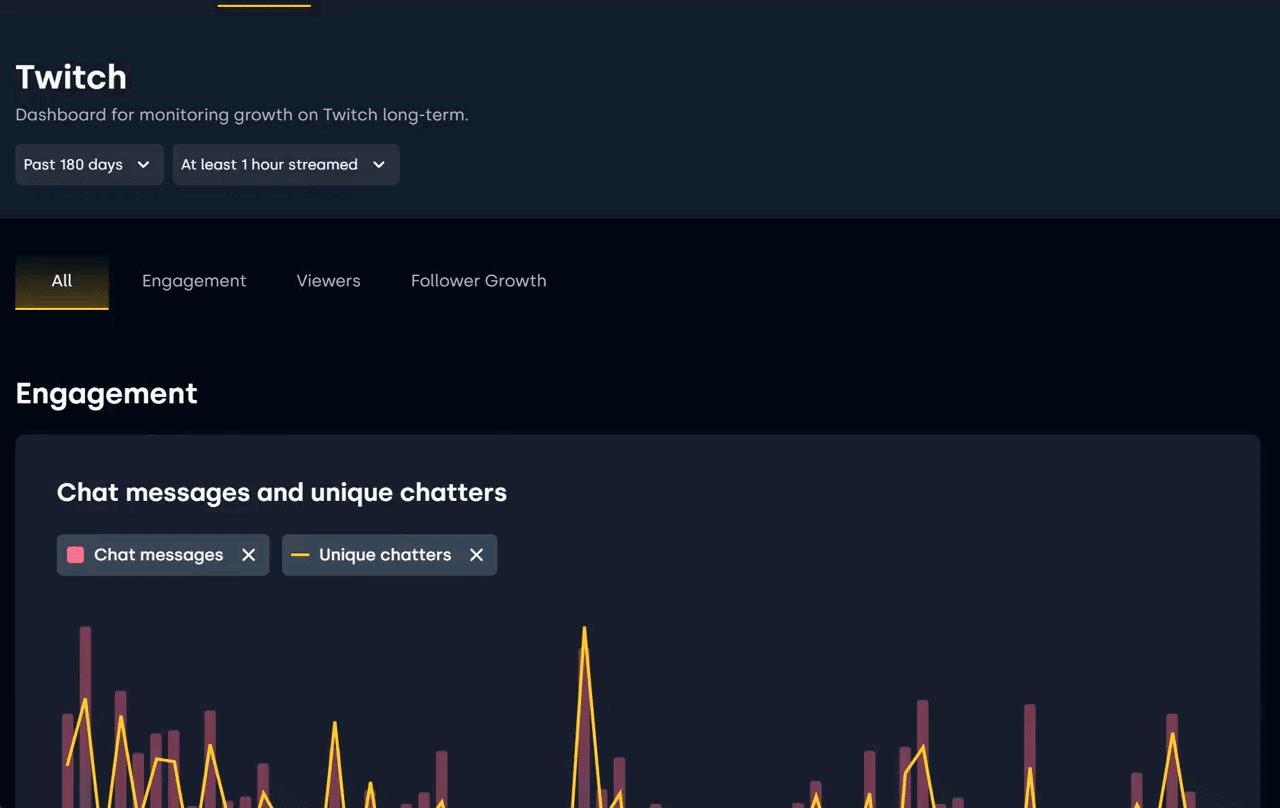Click the Twitch page title
The height and width of the screenshot is (808, 1280).
[71, 77]
